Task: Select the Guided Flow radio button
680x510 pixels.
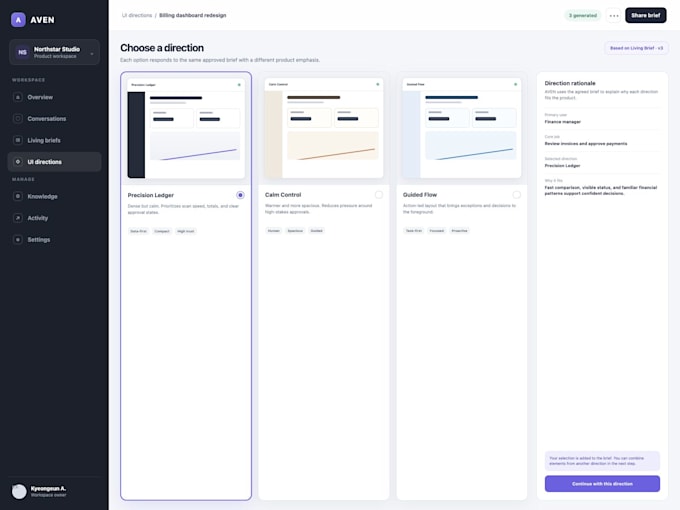Action: [x=517, y=195]
